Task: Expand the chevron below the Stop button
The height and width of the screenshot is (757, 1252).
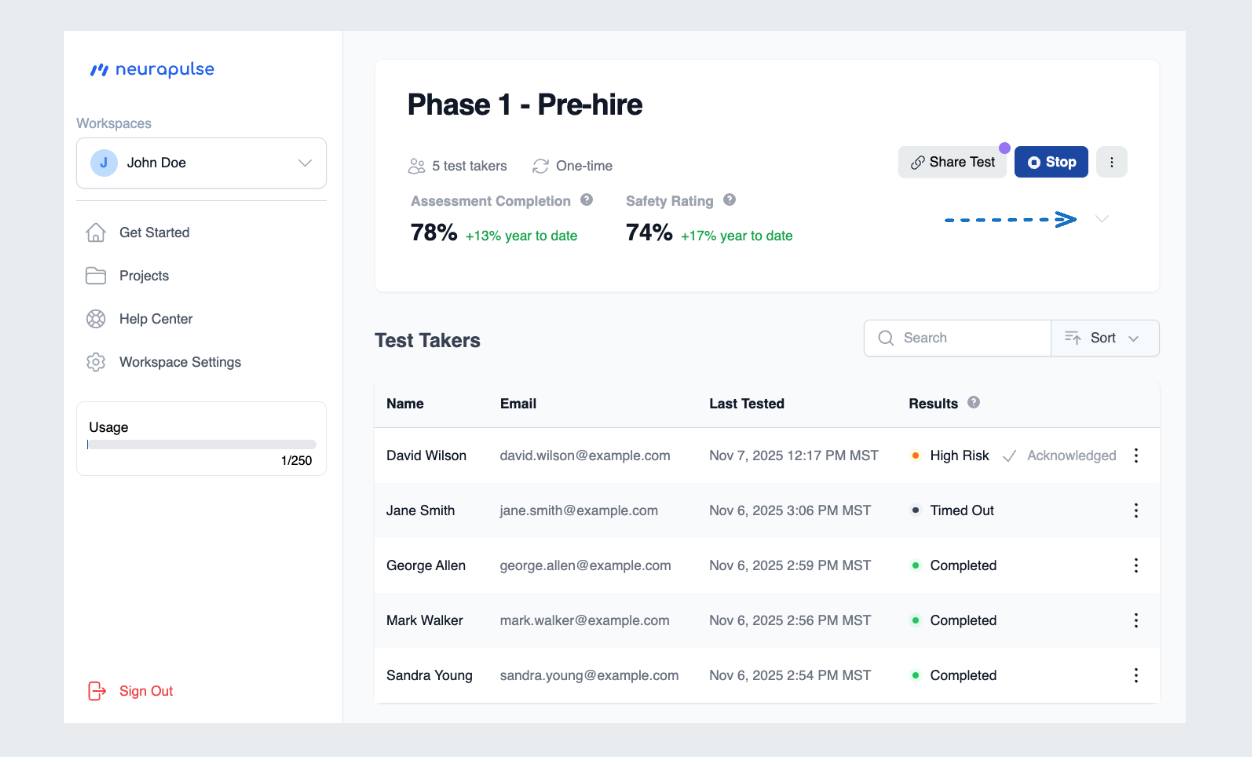Action: [x=1101, y=218]
